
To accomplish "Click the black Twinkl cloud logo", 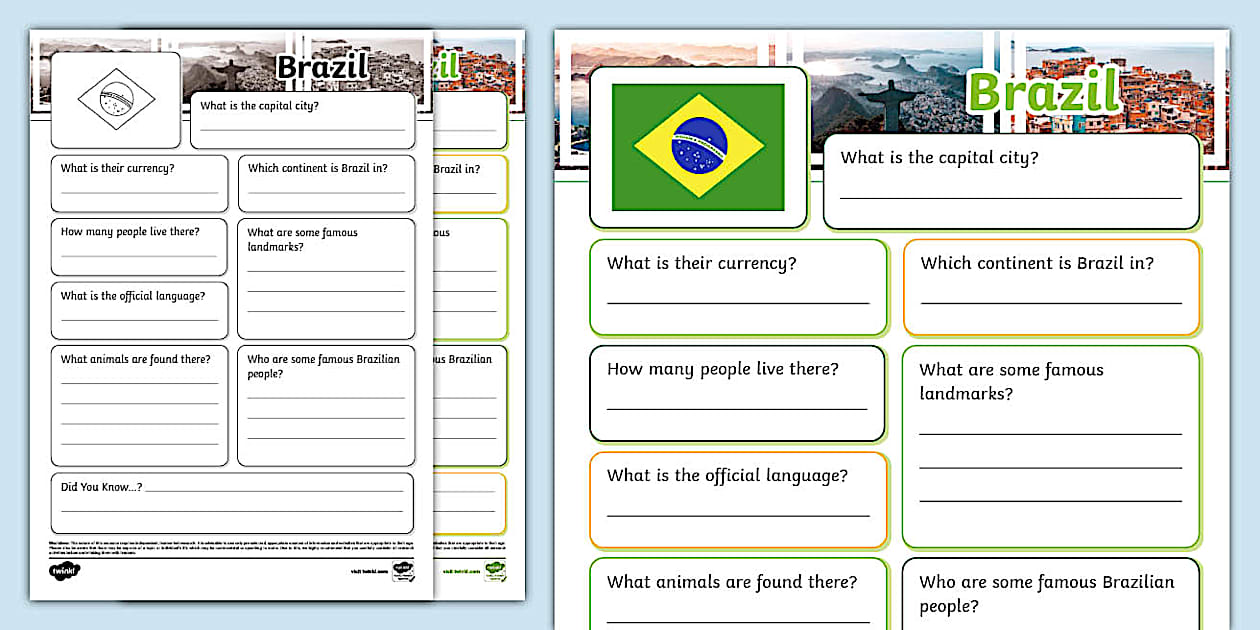I will click(66, 569).
